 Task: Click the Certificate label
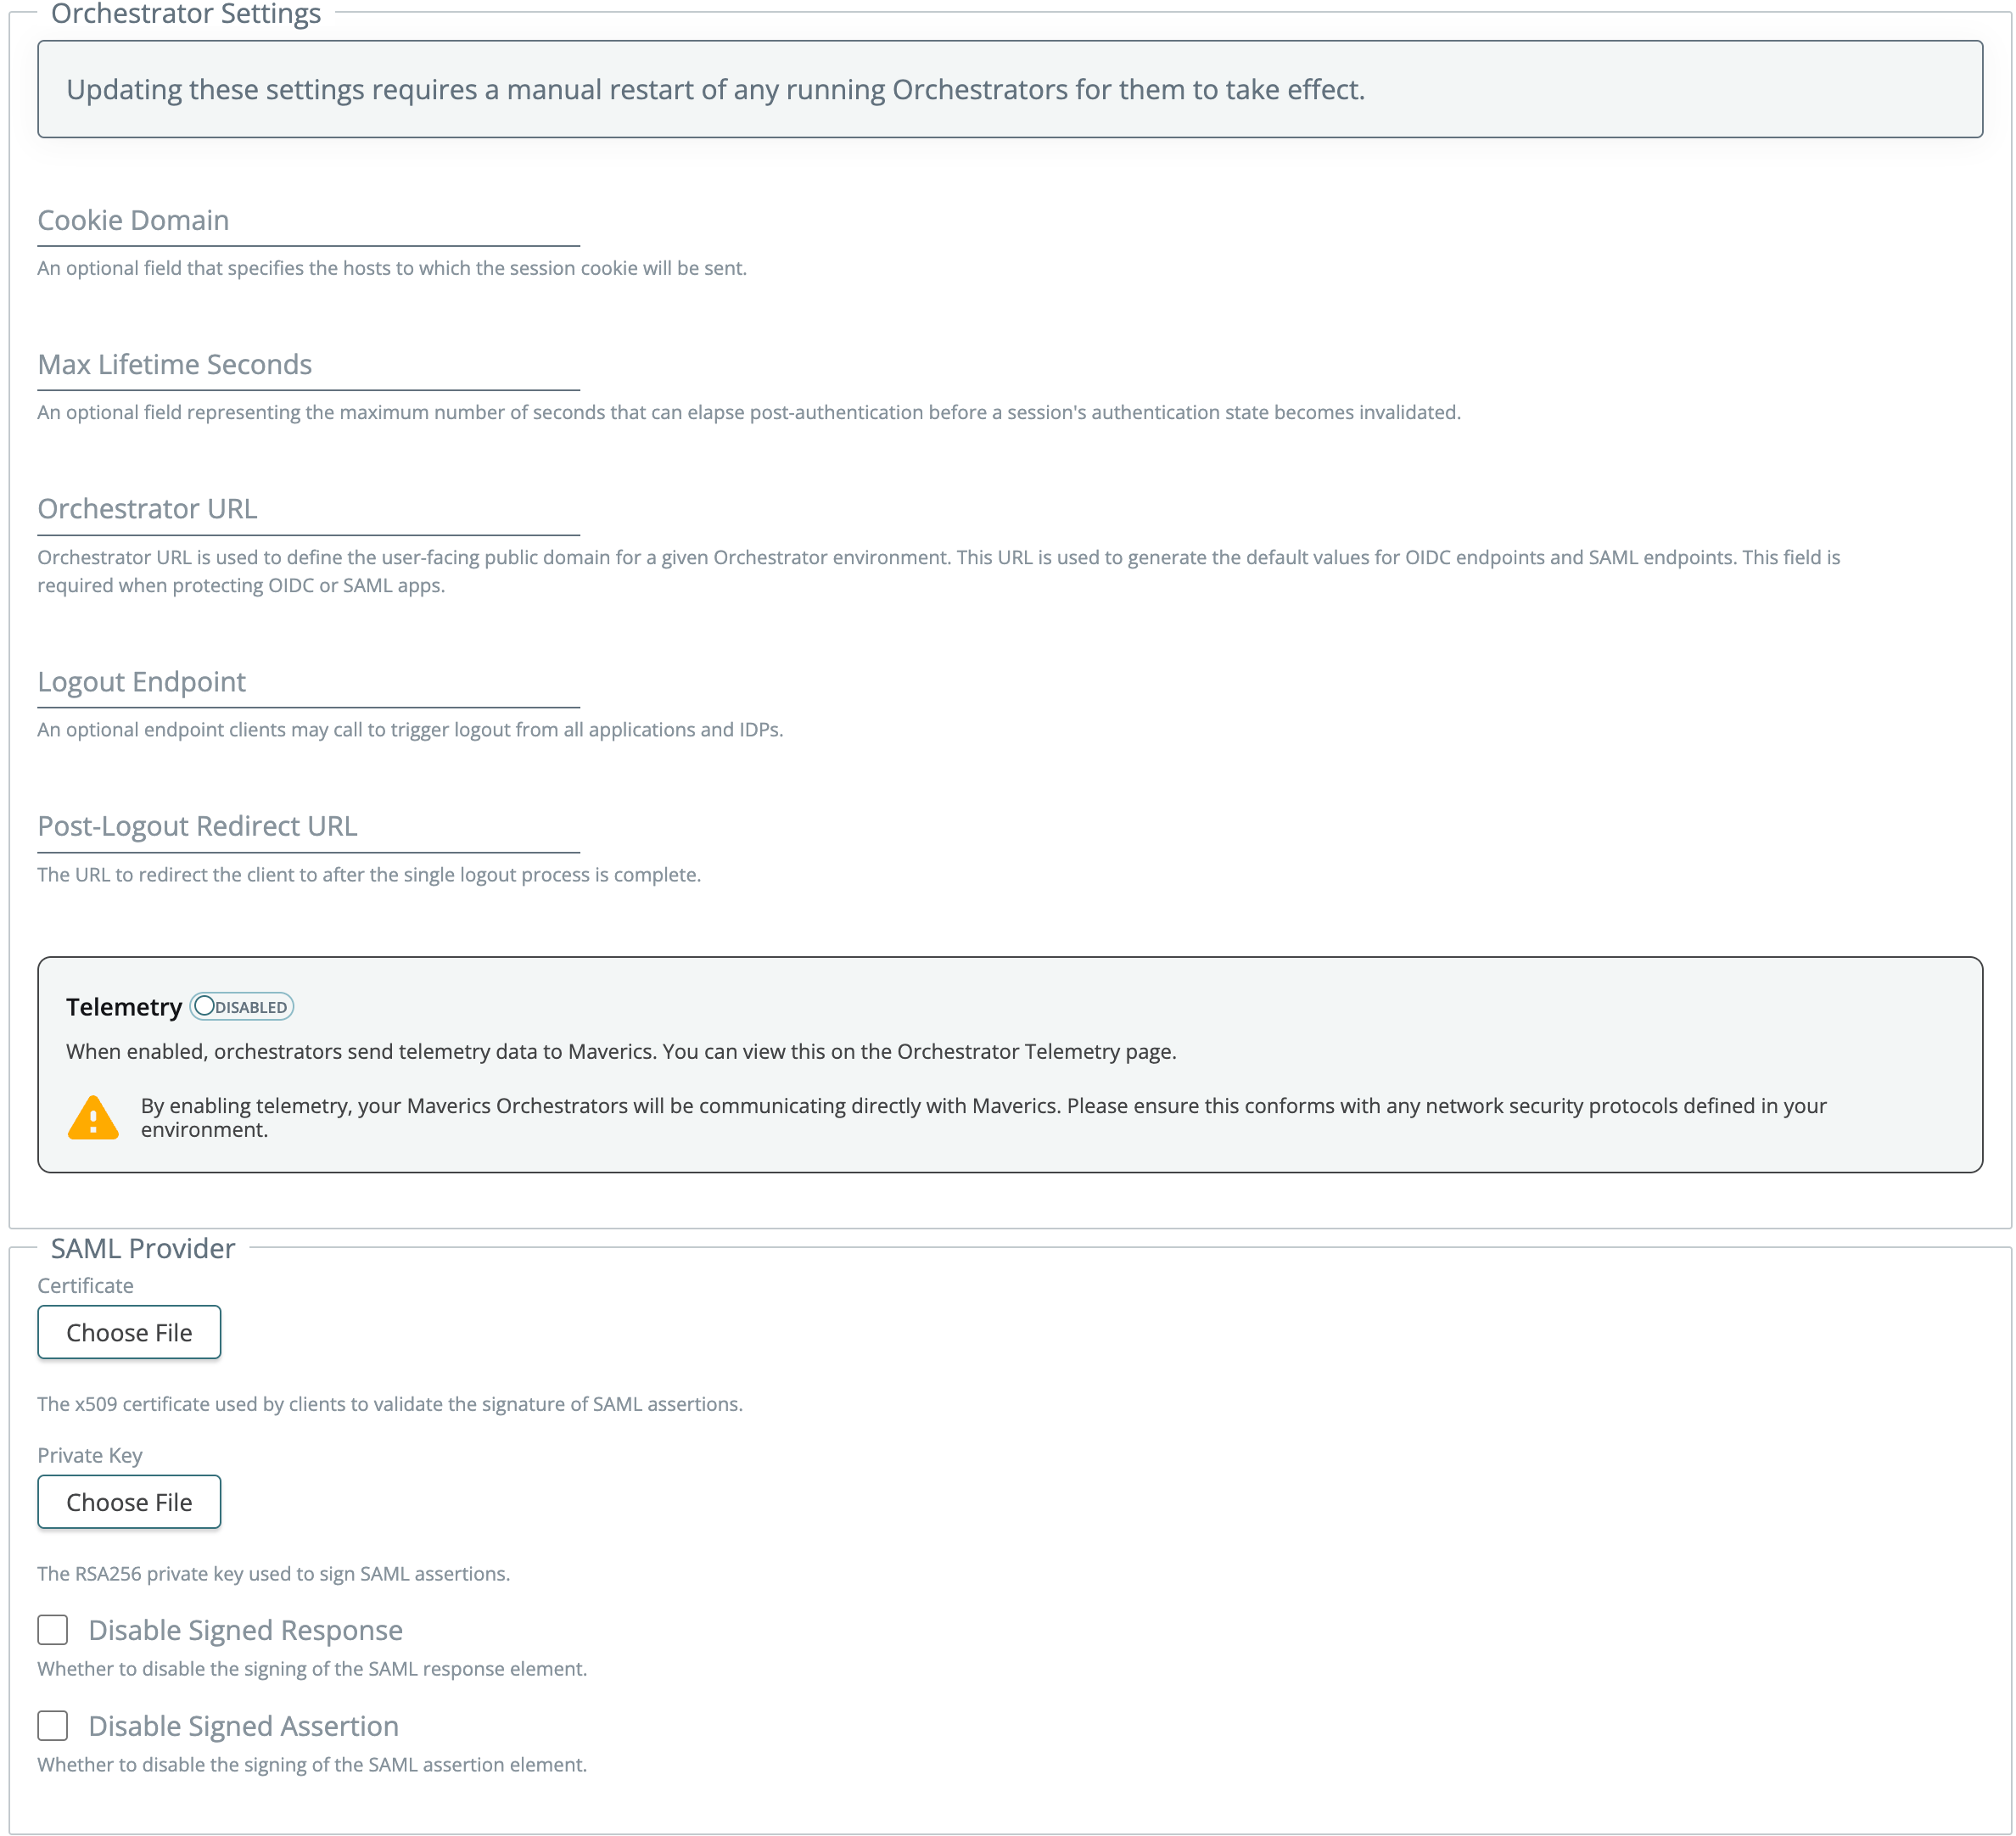coord(85,1286)
